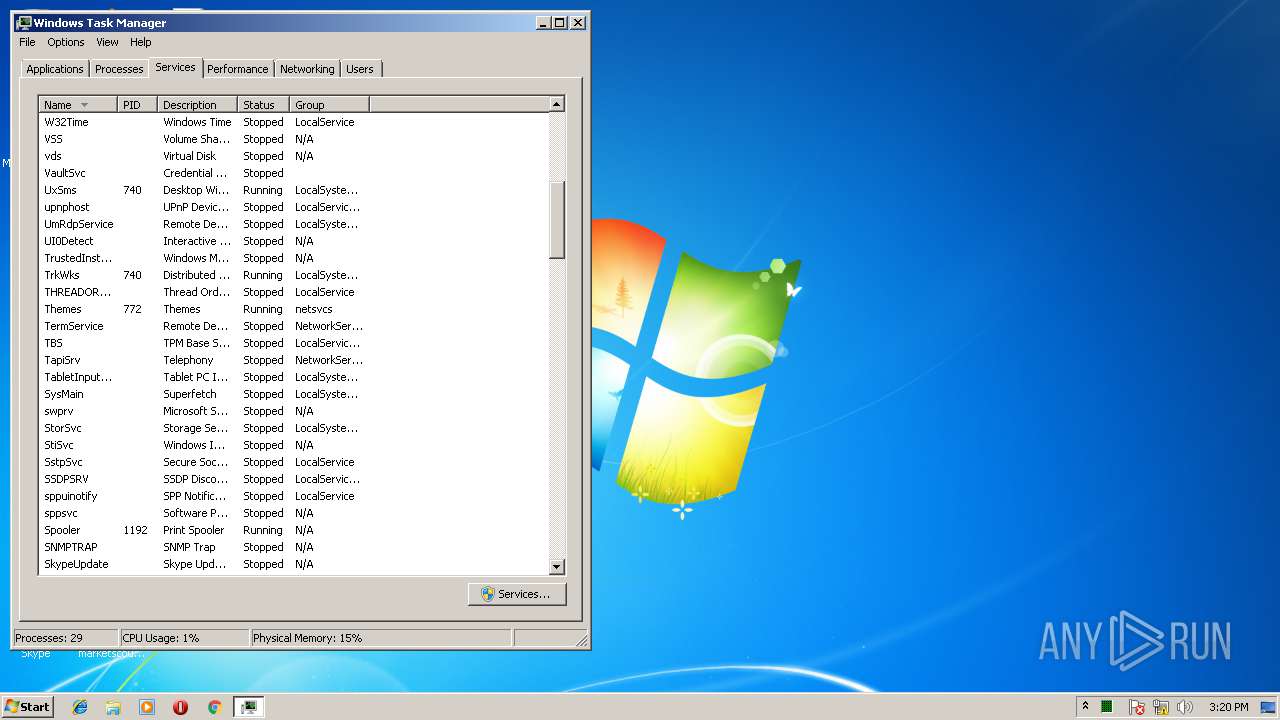Select the SNMPTRAP service row
The height and width of the screenshot is (720, 1280).
(294, 547)
